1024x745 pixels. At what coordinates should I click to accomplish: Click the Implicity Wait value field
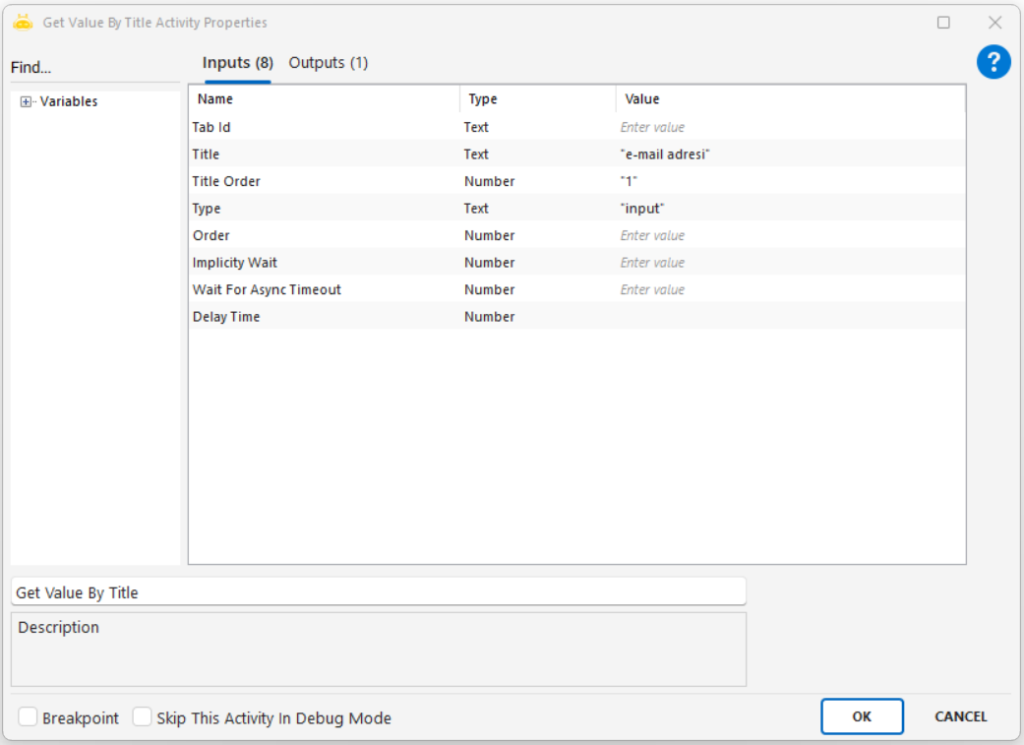[790, 263]
